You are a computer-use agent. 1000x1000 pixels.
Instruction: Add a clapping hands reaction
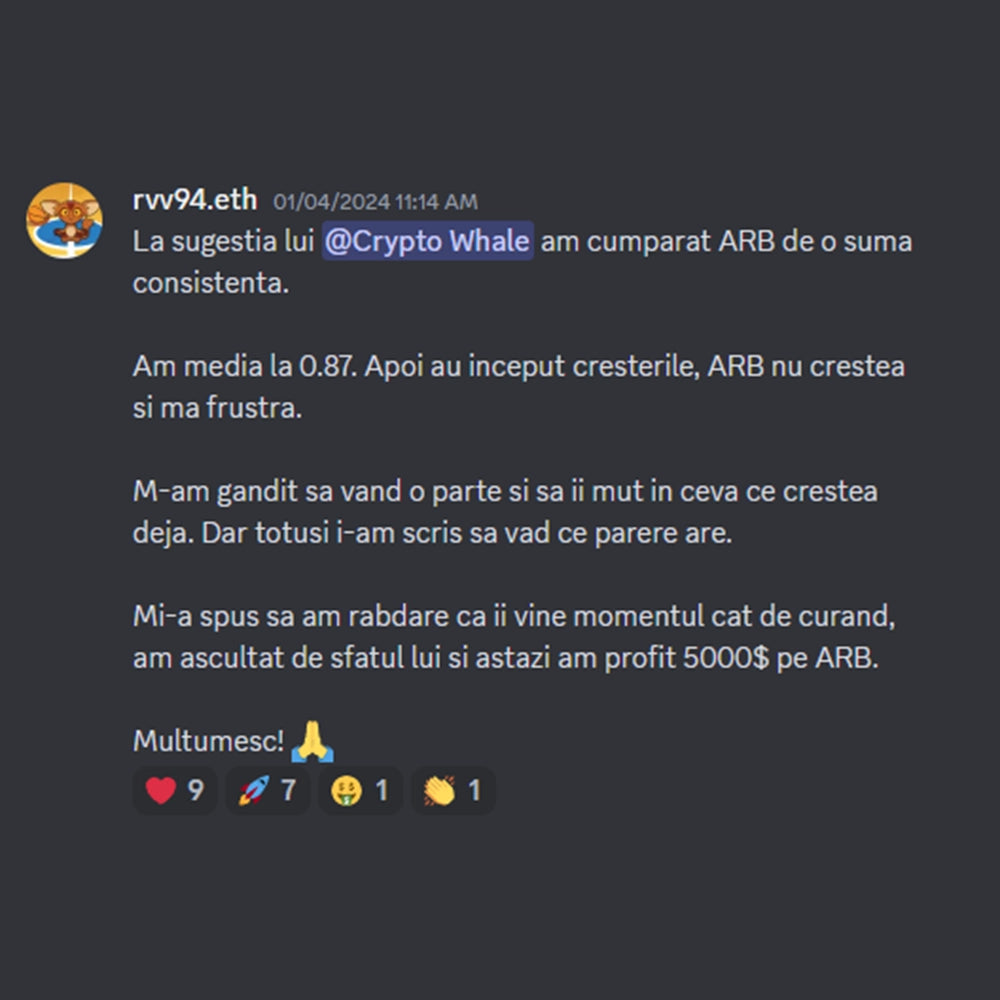tap(453, 791)
